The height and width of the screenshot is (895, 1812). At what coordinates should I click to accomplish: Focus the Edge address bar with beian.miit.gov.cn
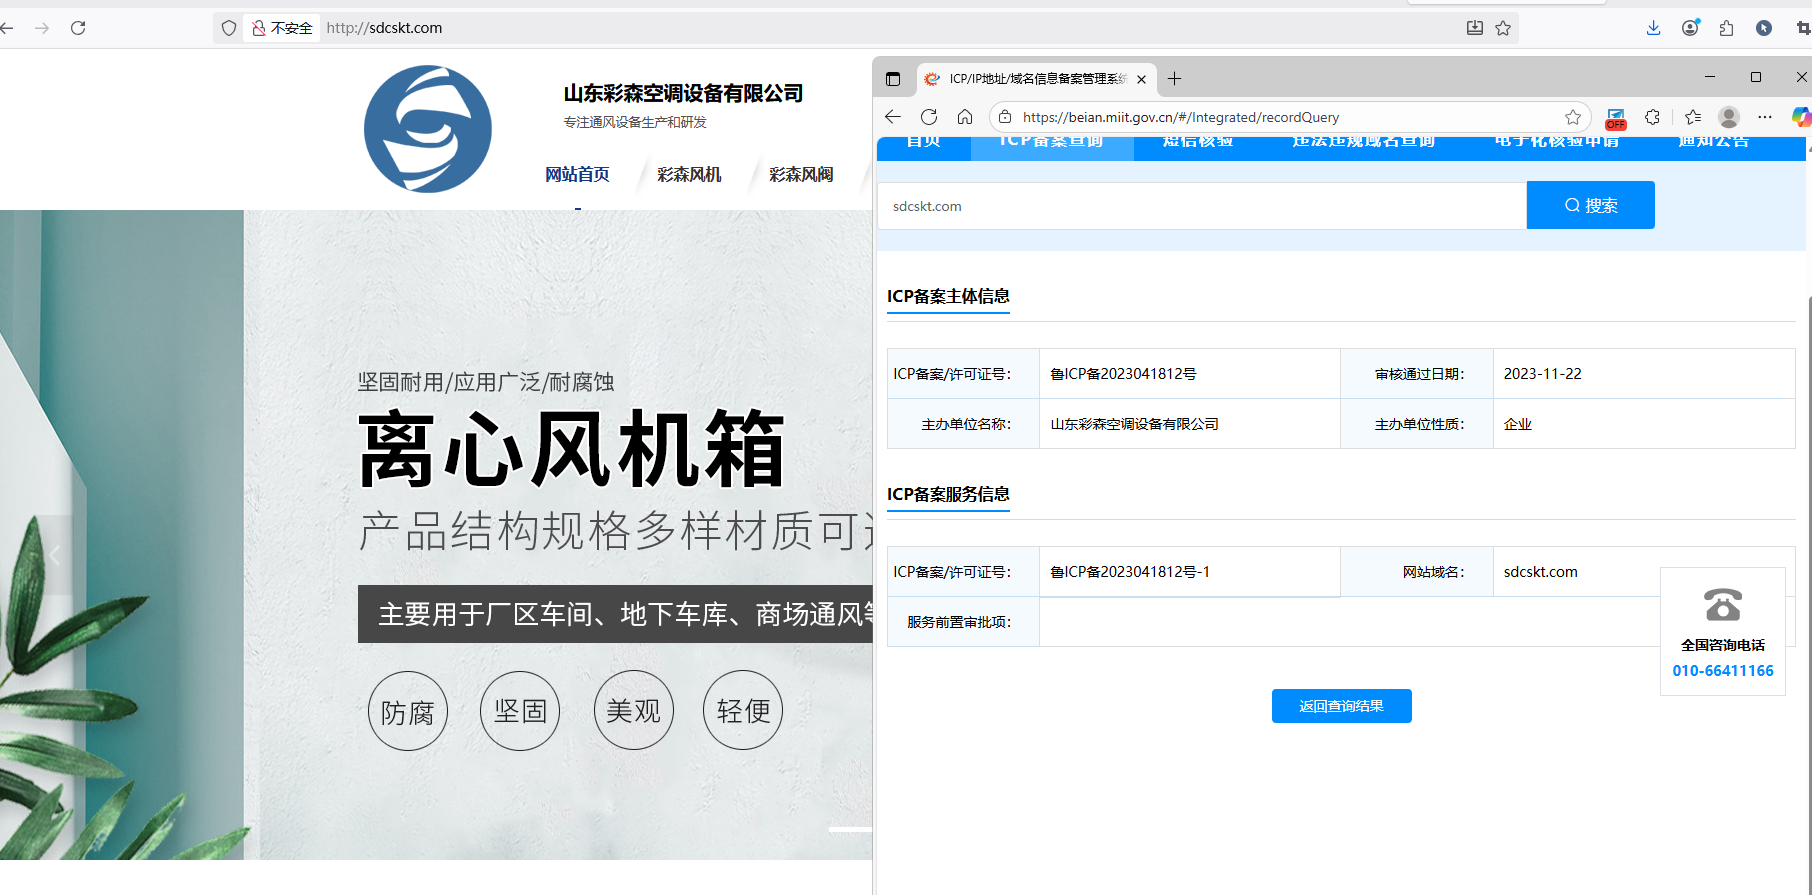click(x=1290, y=117)
